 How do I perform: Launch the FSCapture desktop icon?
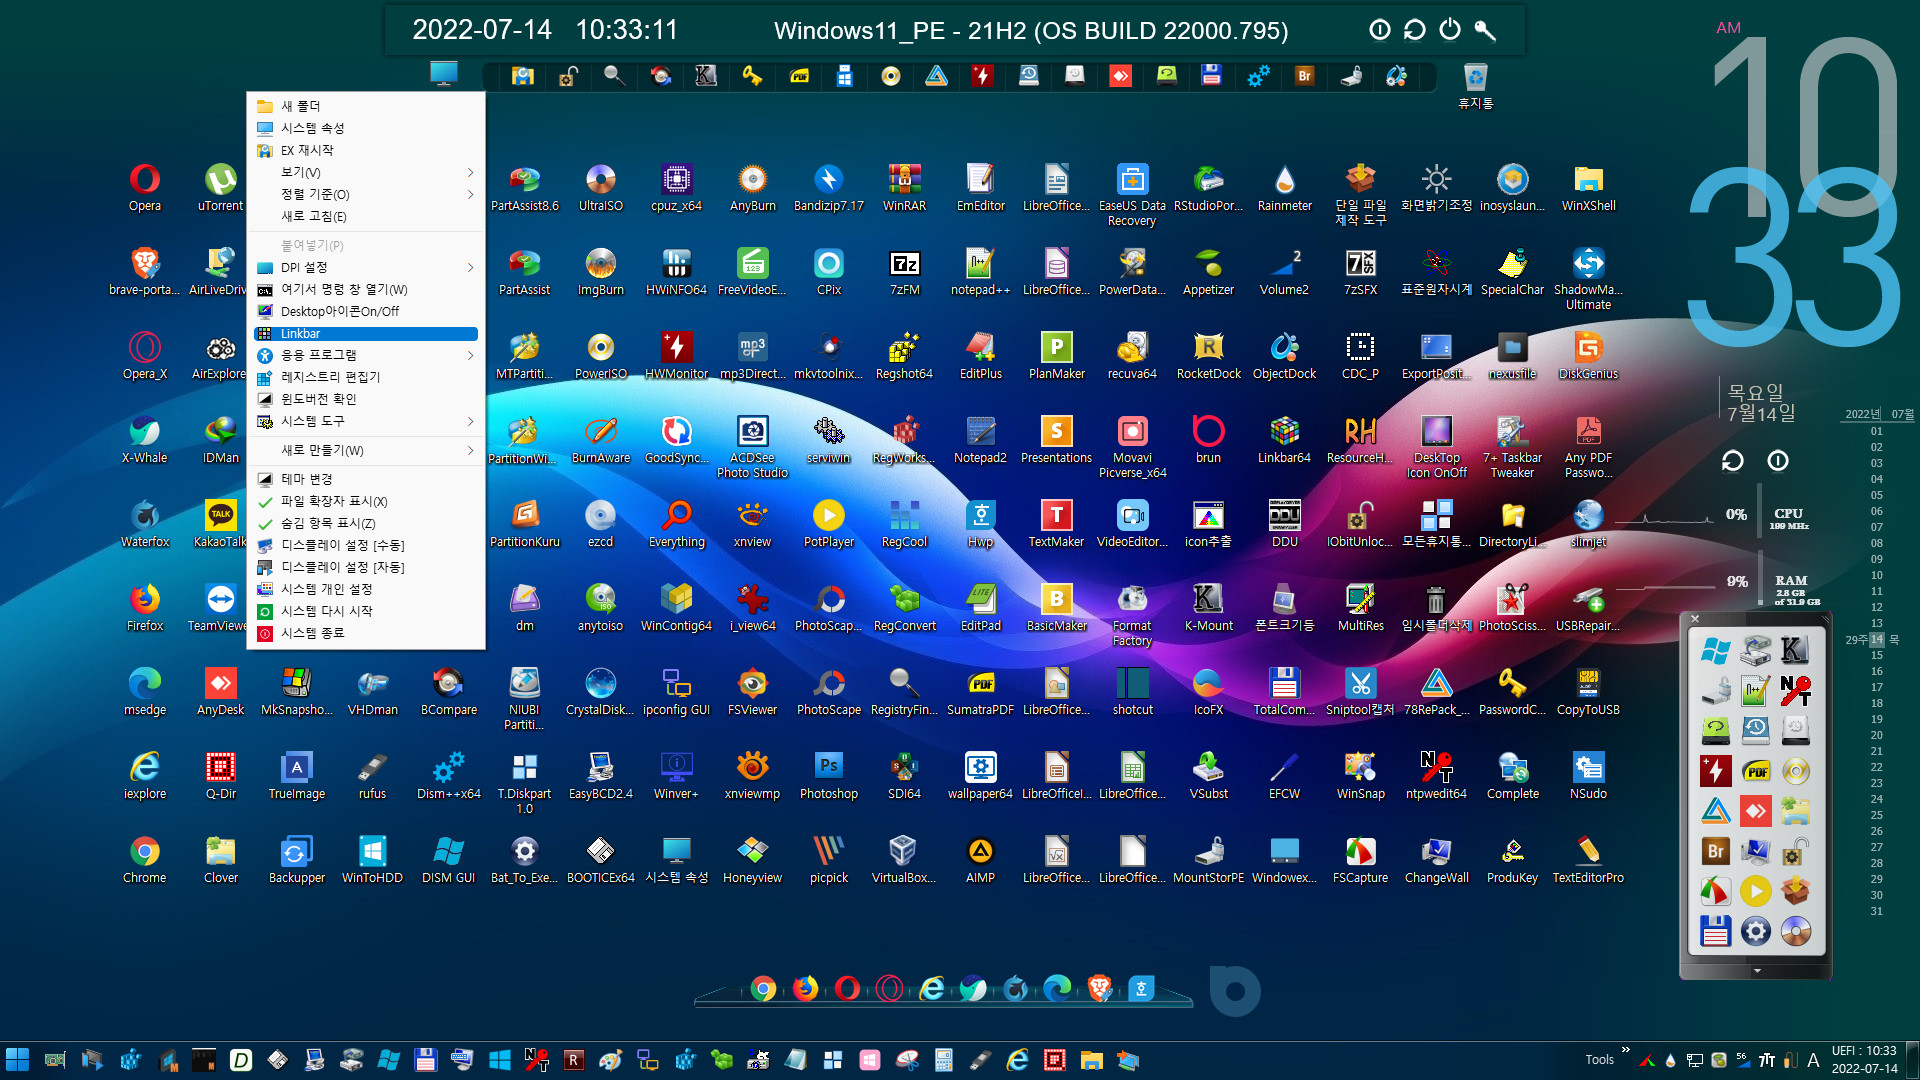(1360, 859)
